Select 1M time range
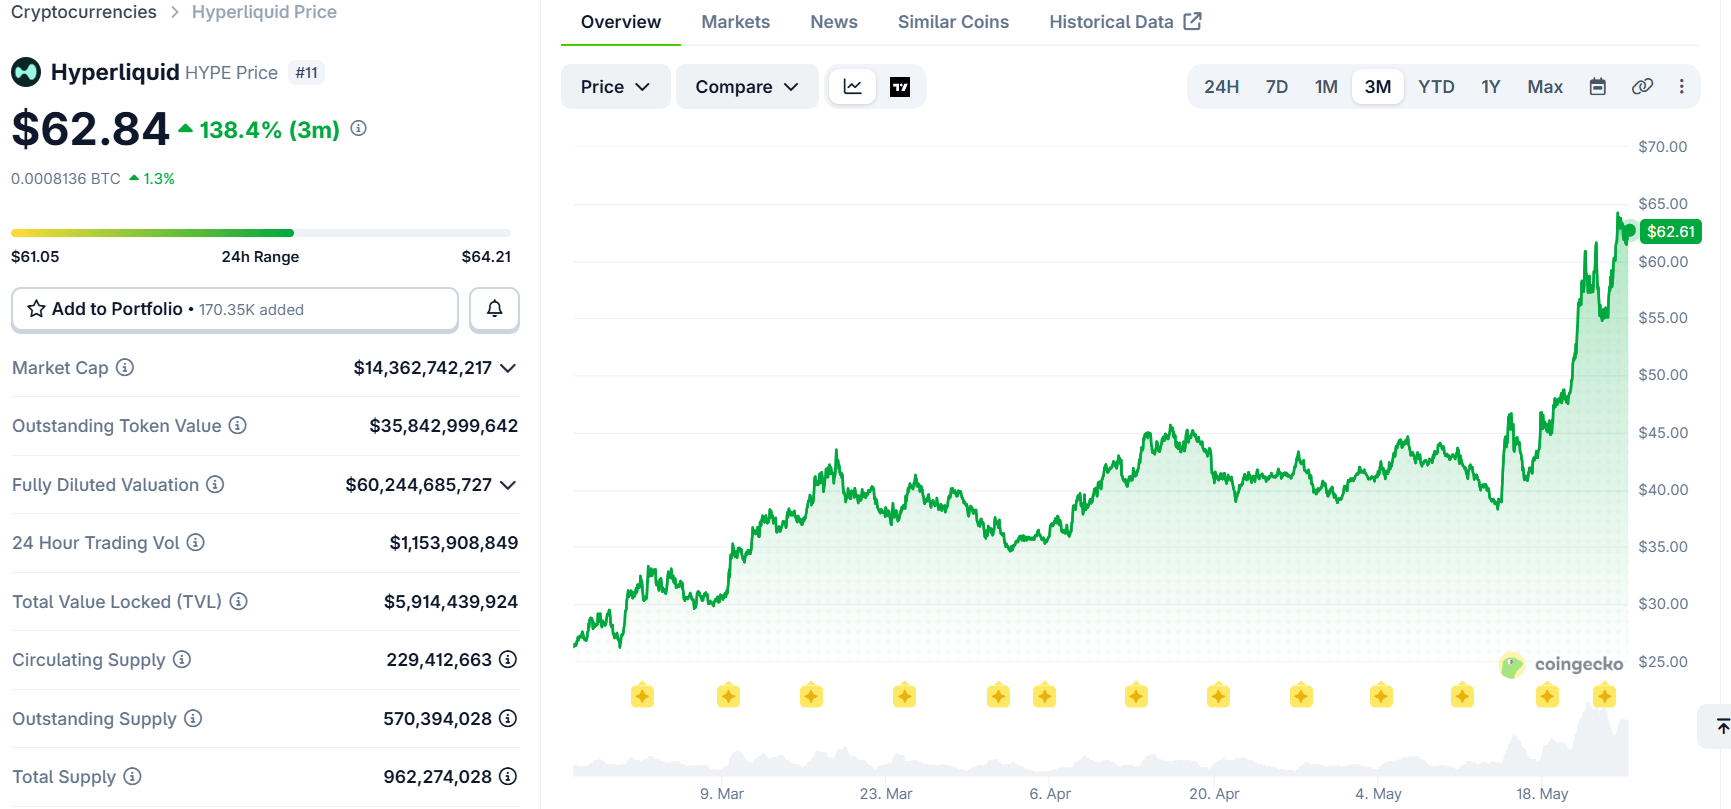 [1326, 87]
